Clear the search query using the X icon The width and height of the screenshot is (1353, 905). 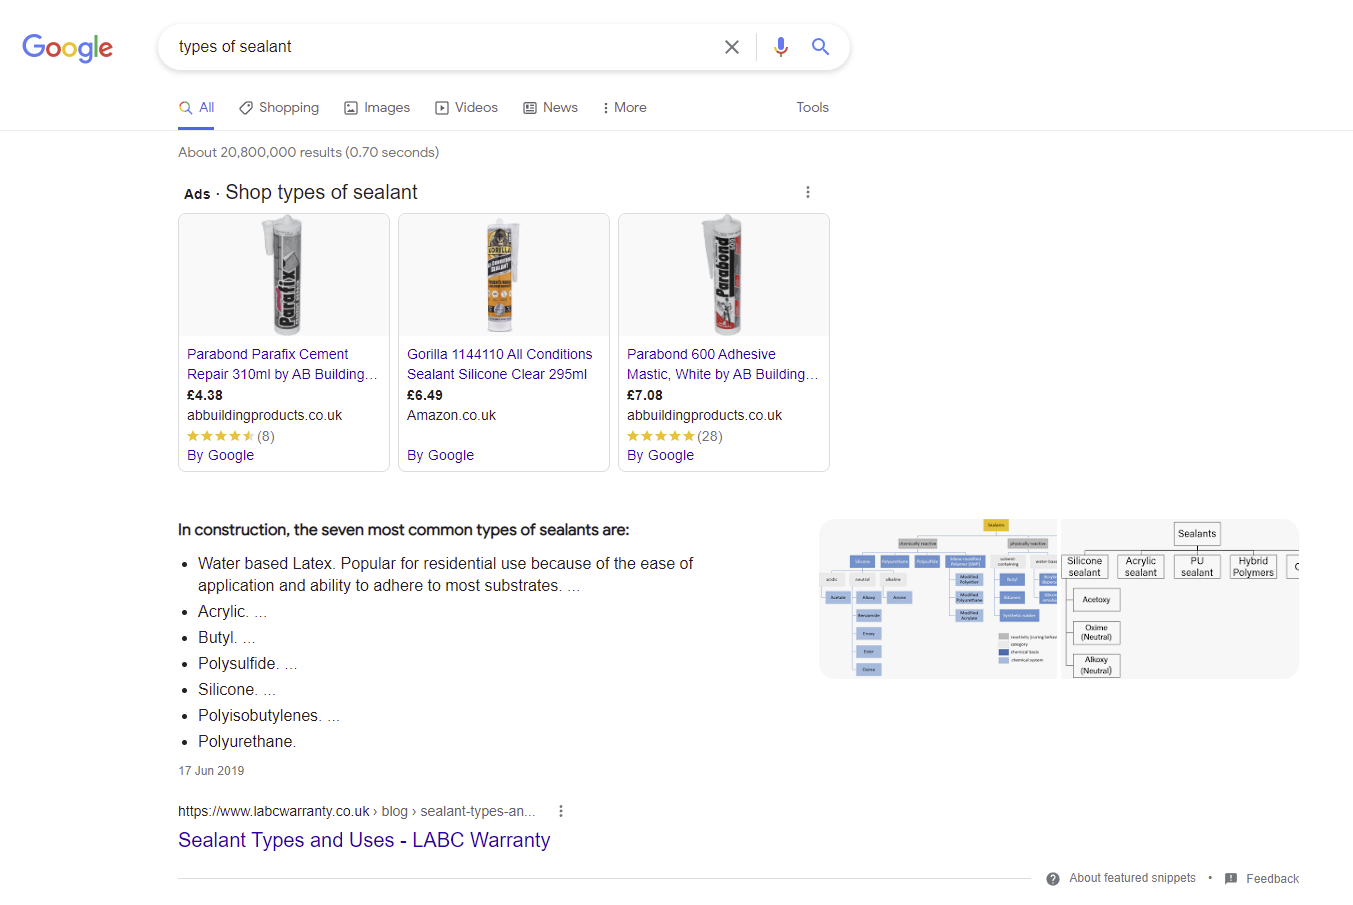pyautogui.click(x=732, y=46)
